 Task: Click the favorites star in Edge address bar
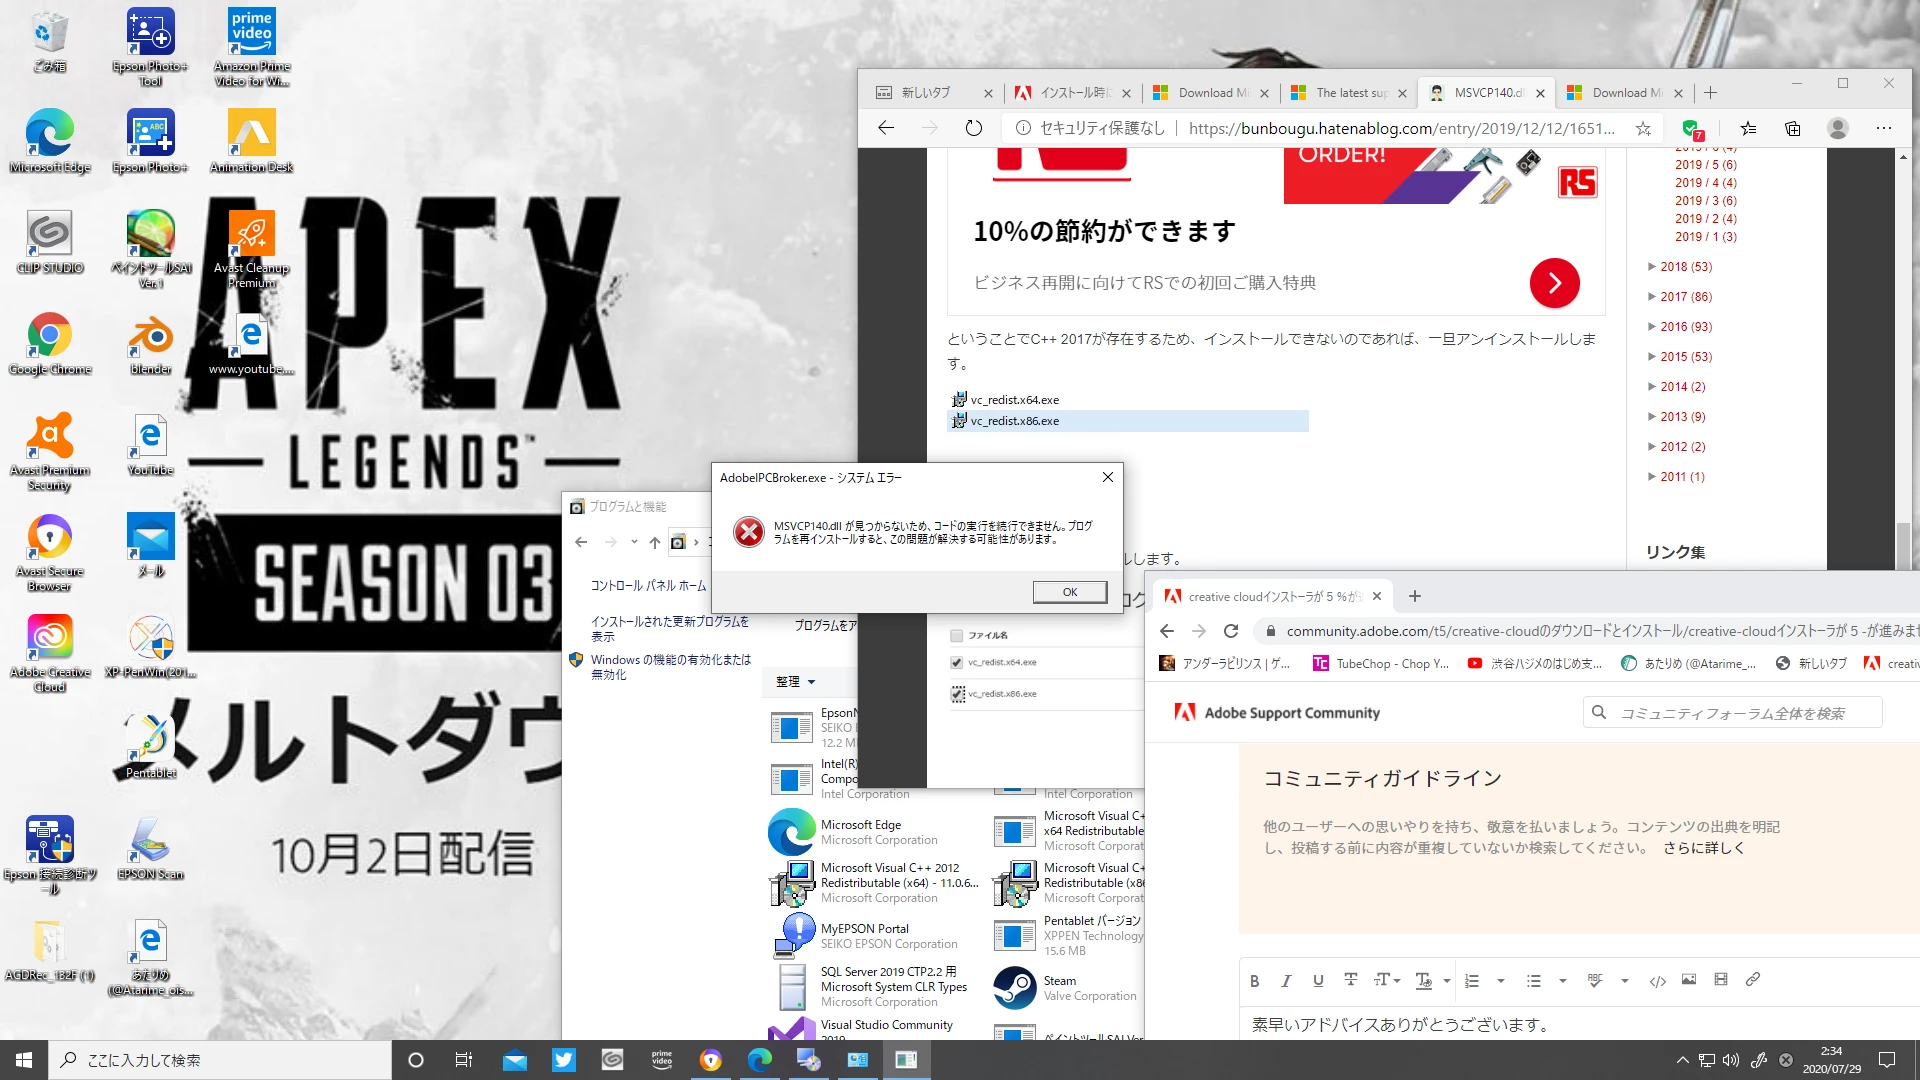coord(1643,128)
